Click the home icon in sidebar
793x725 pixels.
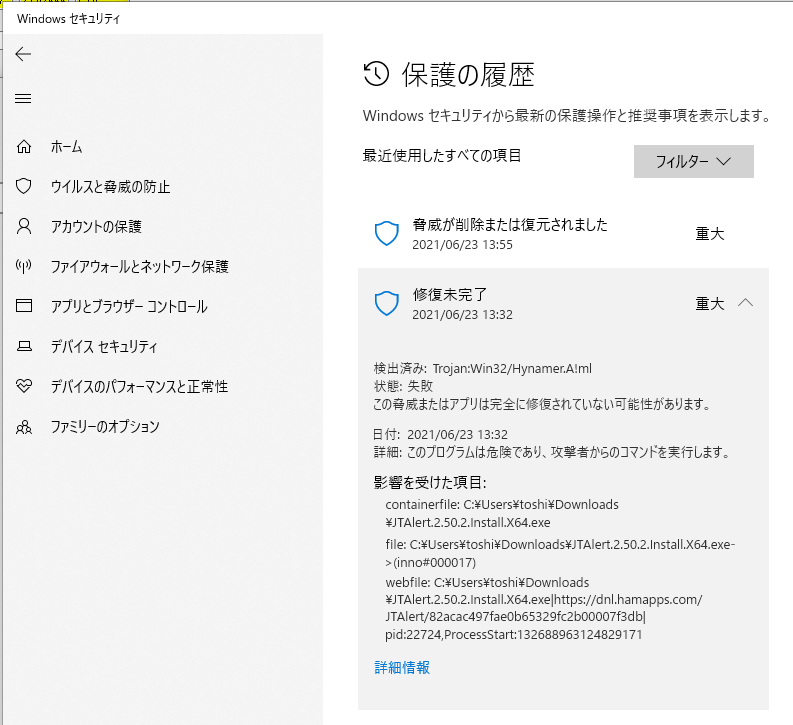(x=24, y=147)
